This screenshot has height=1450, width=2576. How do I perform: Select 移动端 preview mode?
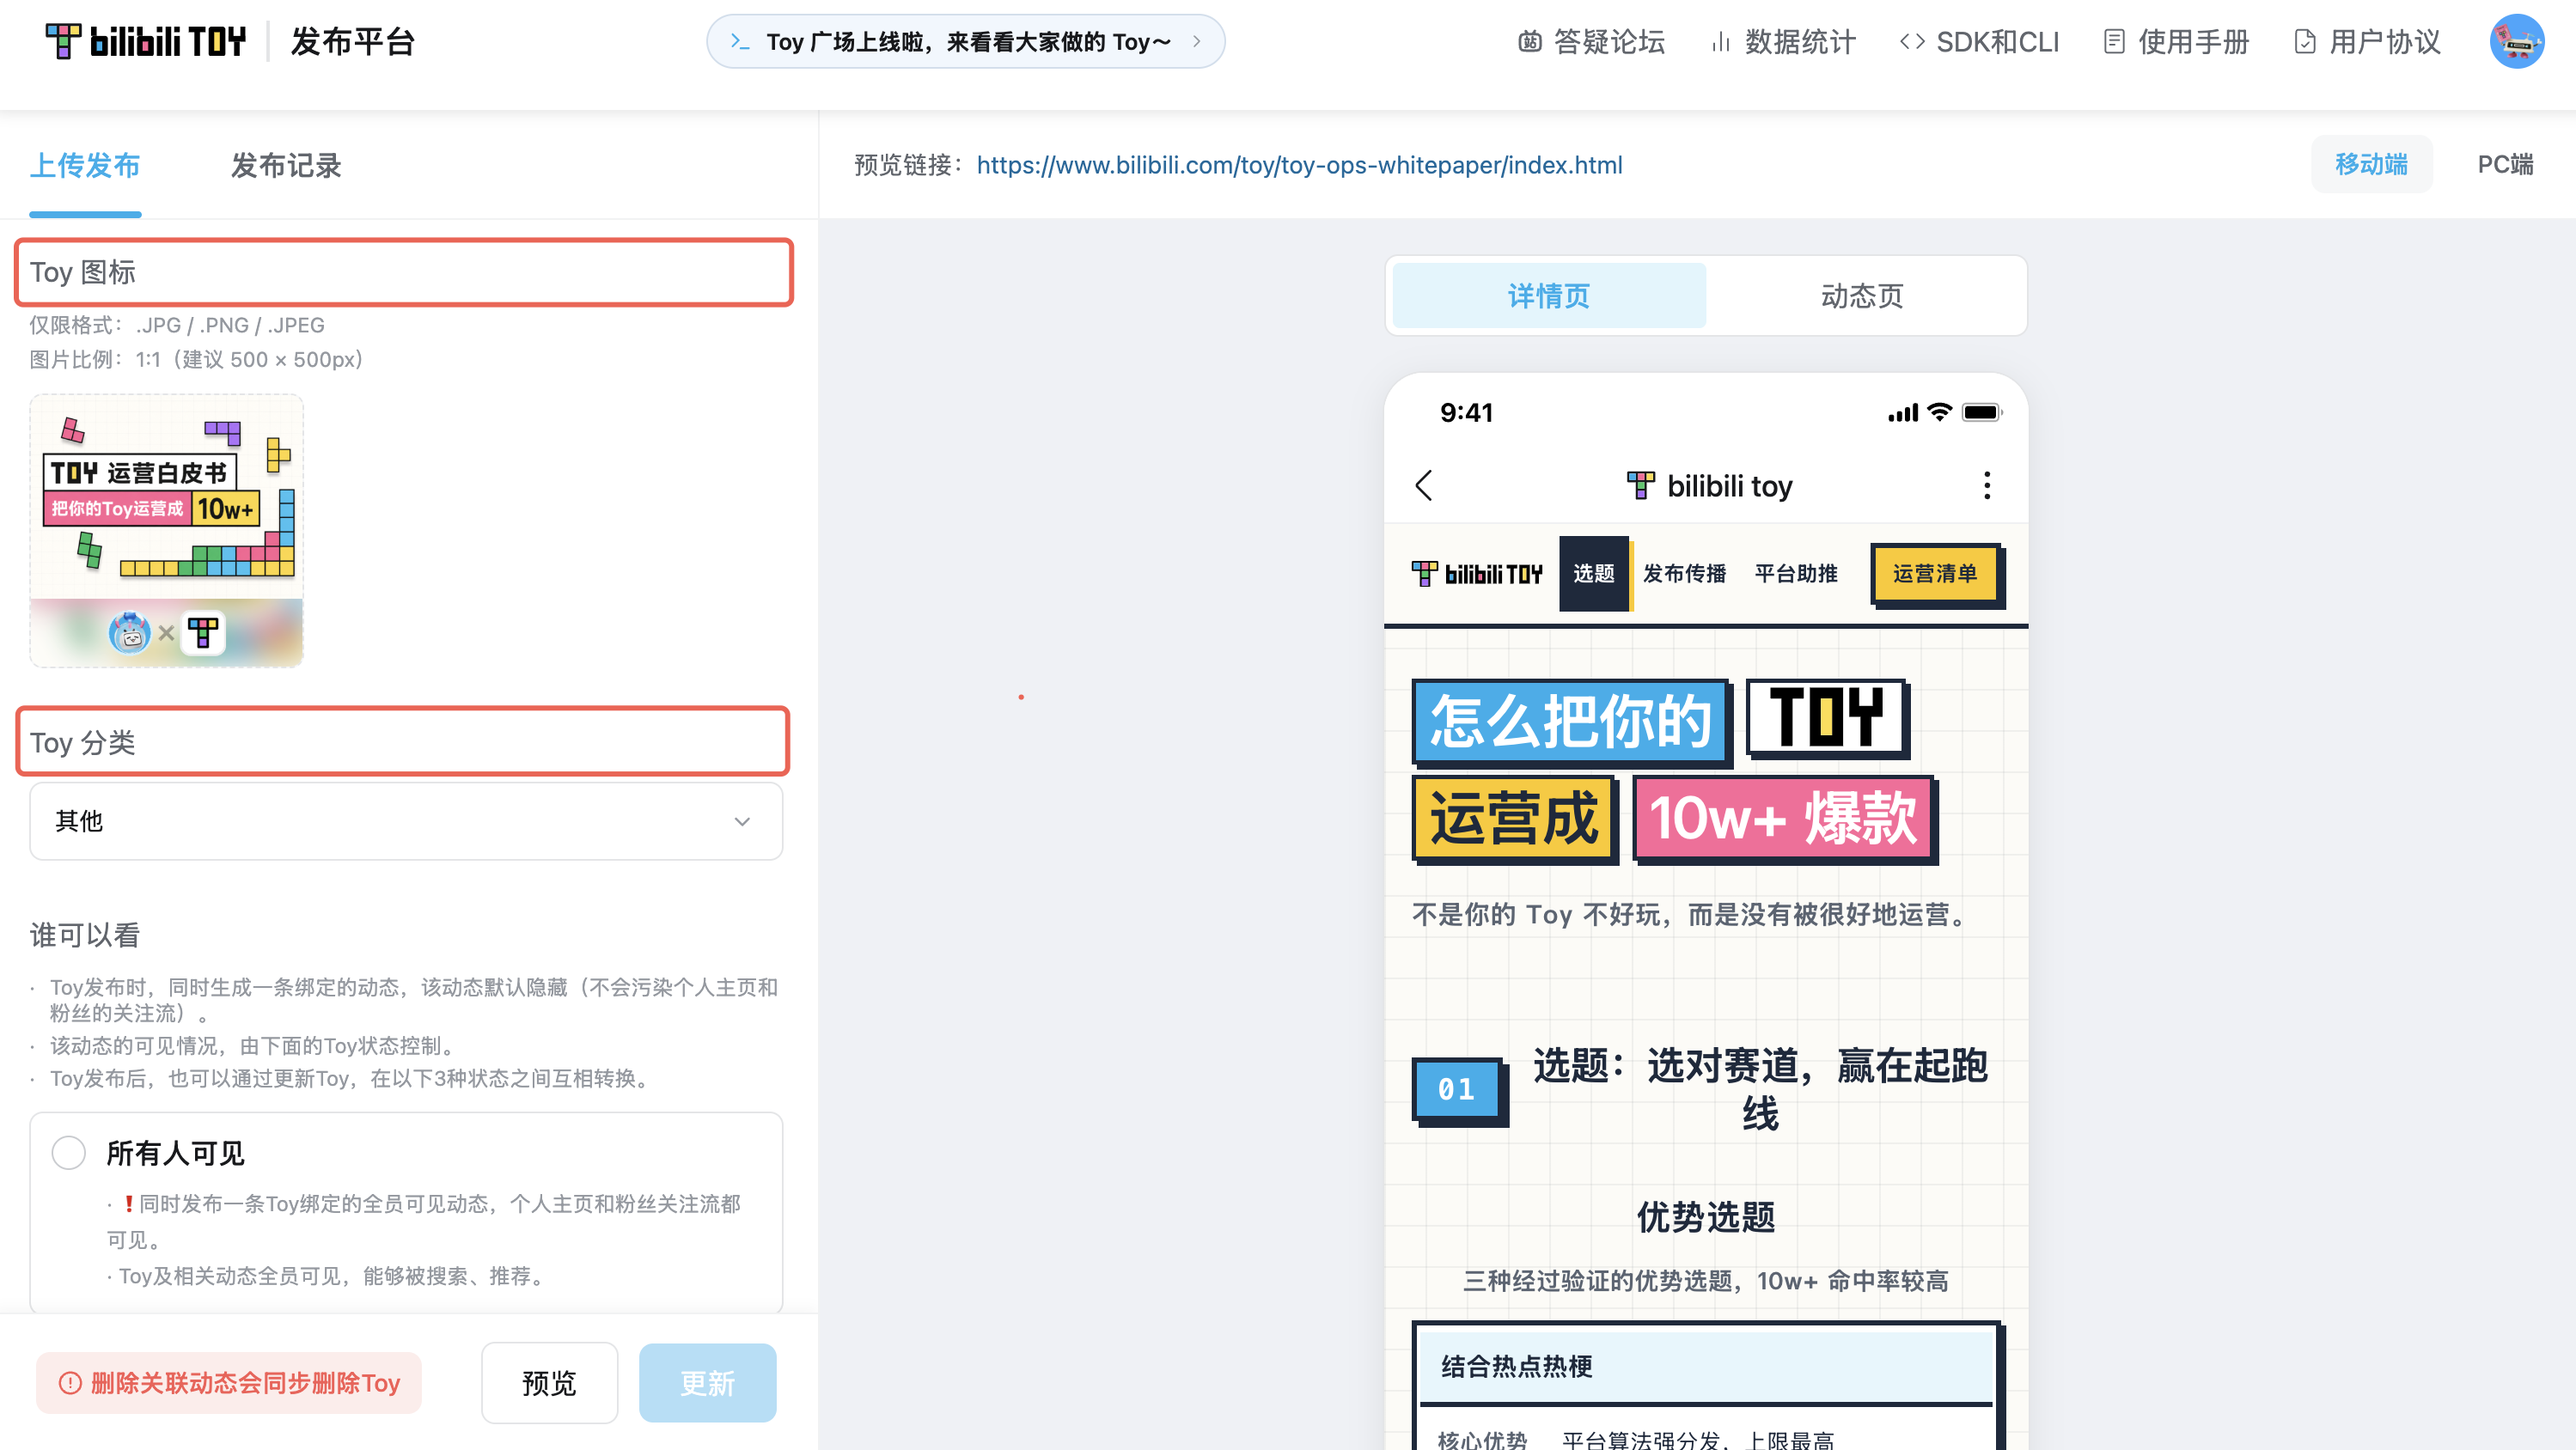pos(2371,164)
